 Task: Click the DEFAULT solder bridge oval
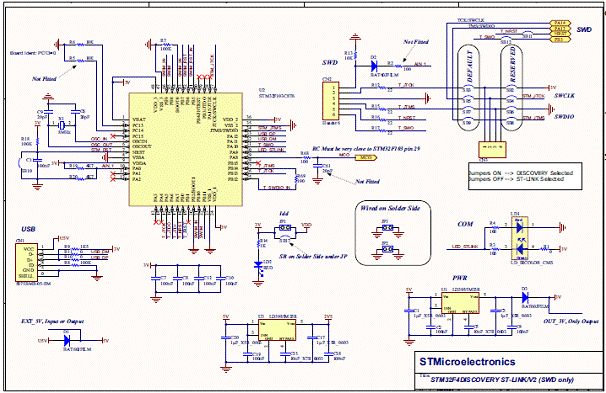[468, 88]
